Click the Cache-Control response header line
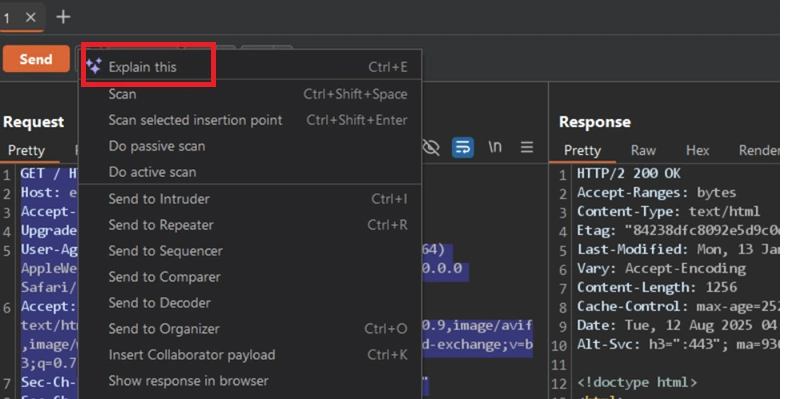This screenshot has height=399, width=785. pos(678,306)
